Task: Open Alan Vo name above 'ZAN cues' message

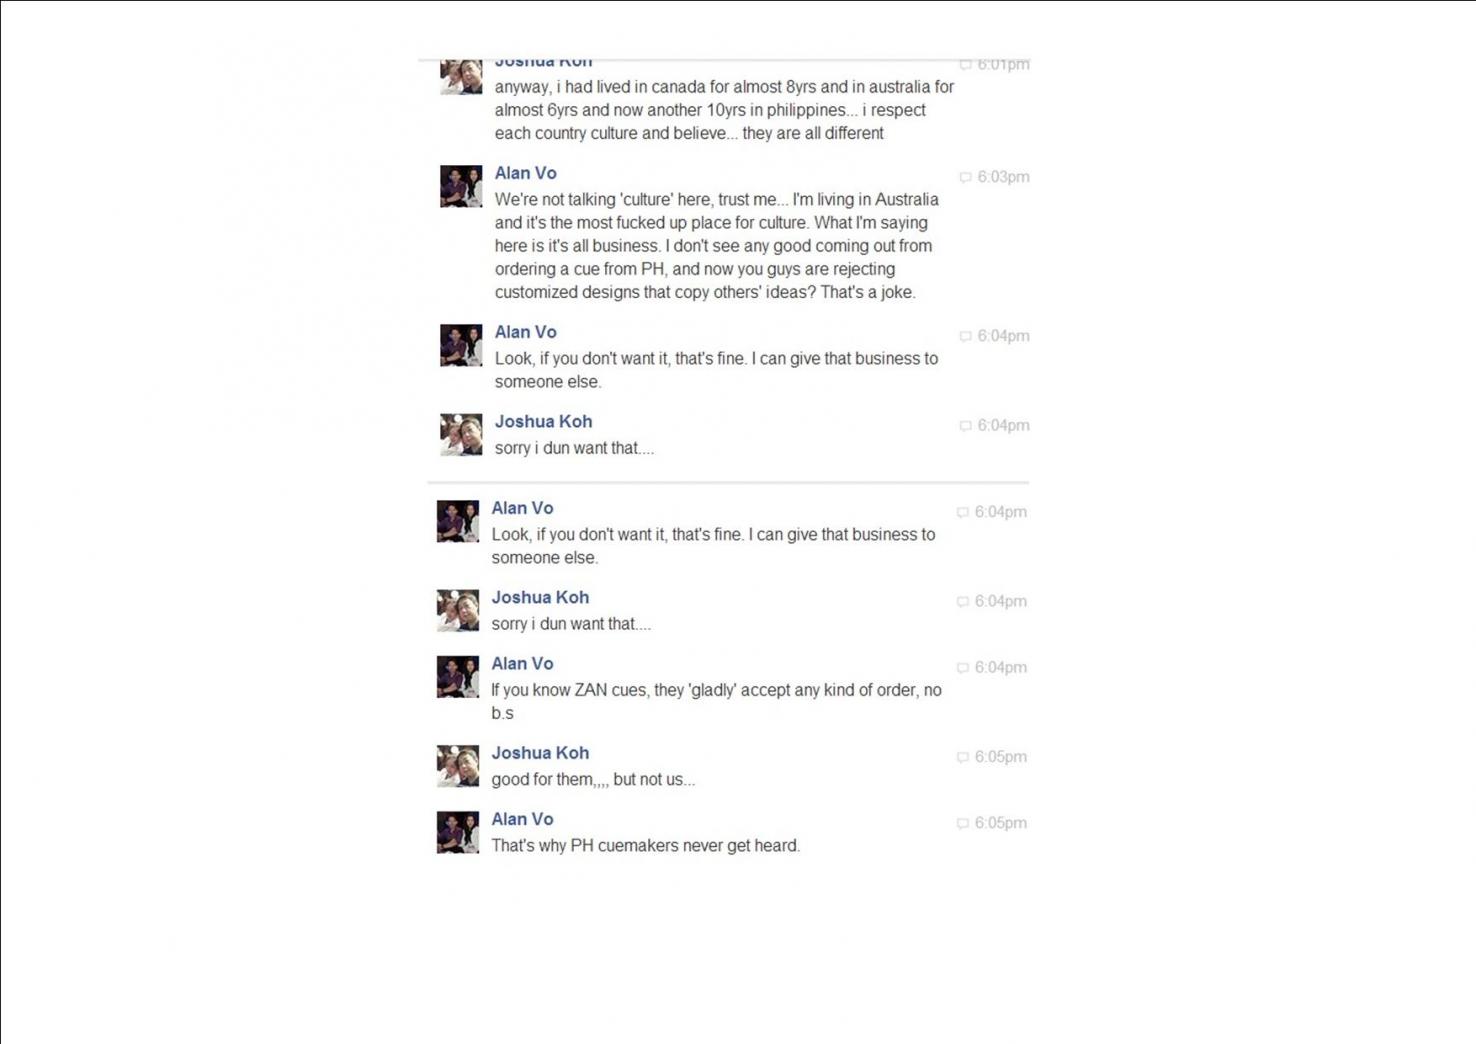Action: (x=522, y=663)
